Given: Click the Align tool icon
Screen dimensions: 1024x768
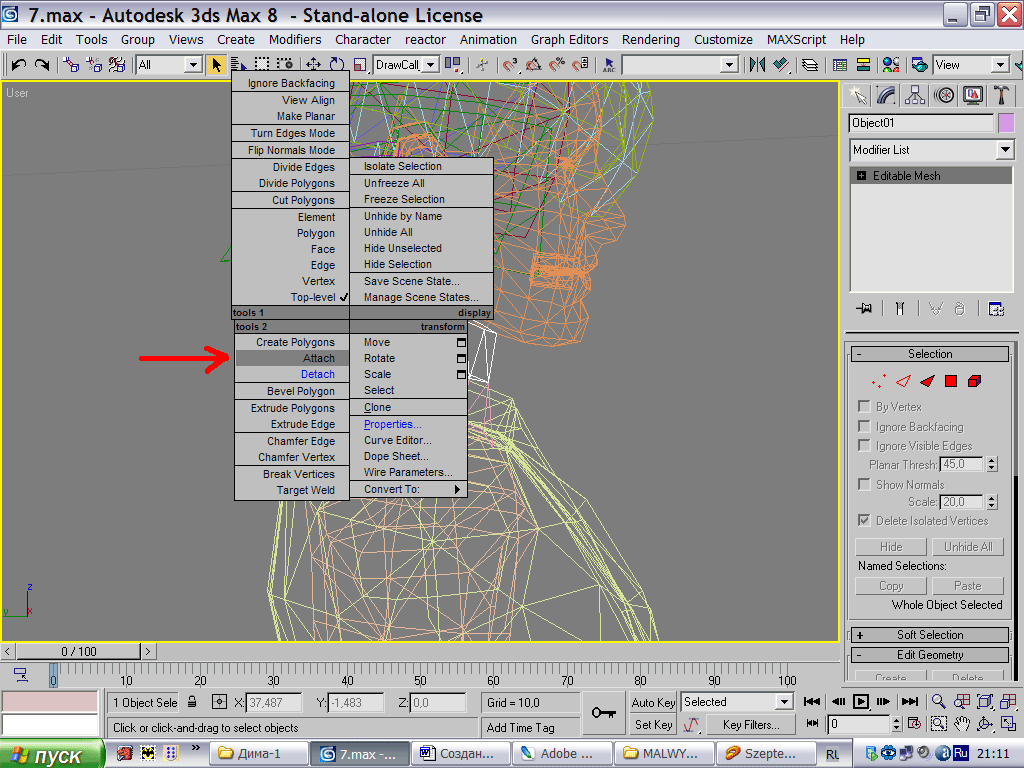Looking at the screenshot, I should pos(781,65).
